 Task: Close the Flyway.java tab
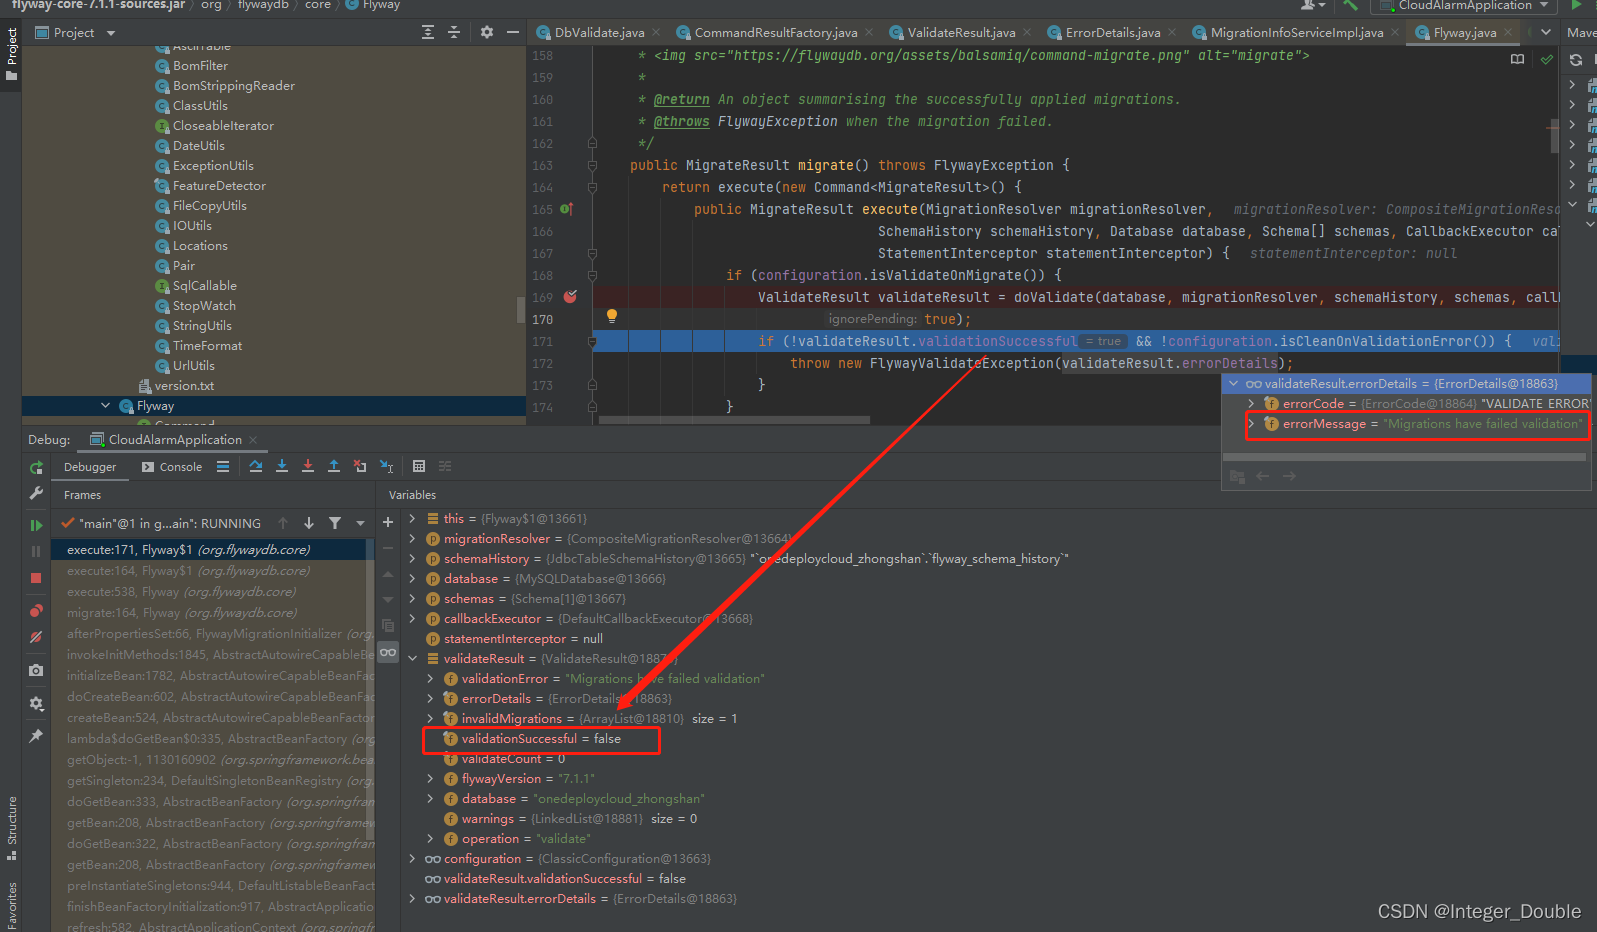click(1508, 33)
